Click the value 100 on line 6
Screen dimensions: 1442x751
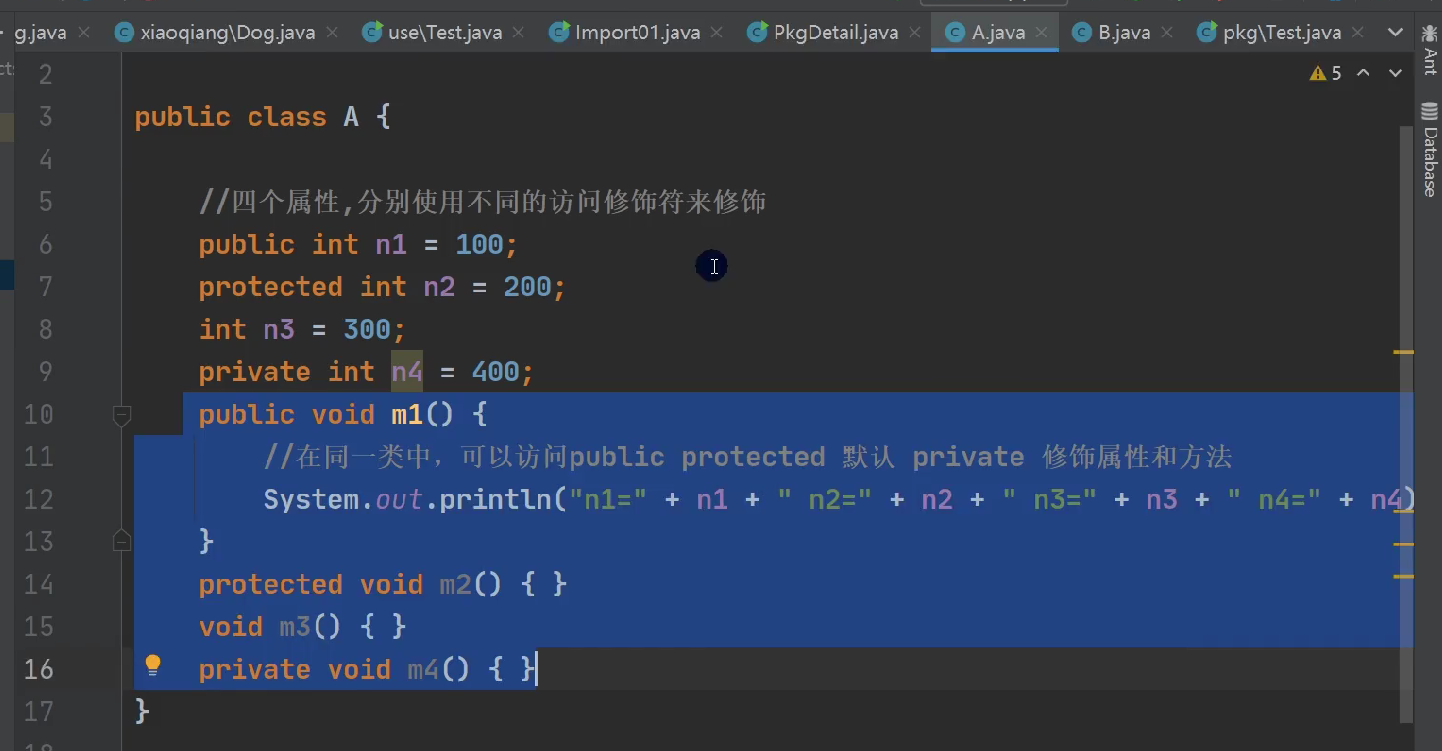pos(480,244)
